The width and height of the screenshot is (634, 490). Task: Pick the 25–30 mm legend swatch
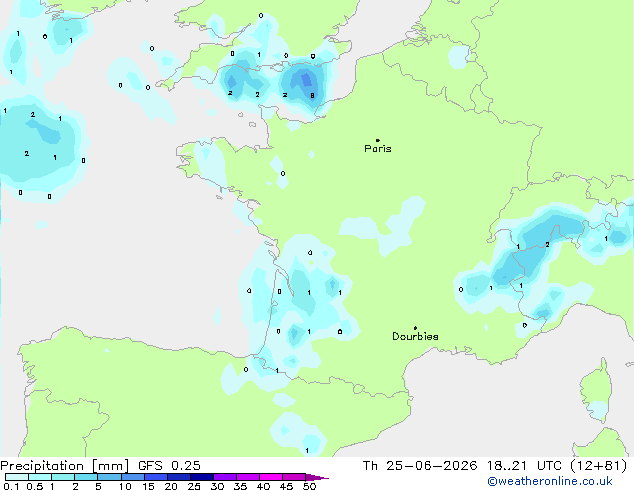click(x=201, y=477)
